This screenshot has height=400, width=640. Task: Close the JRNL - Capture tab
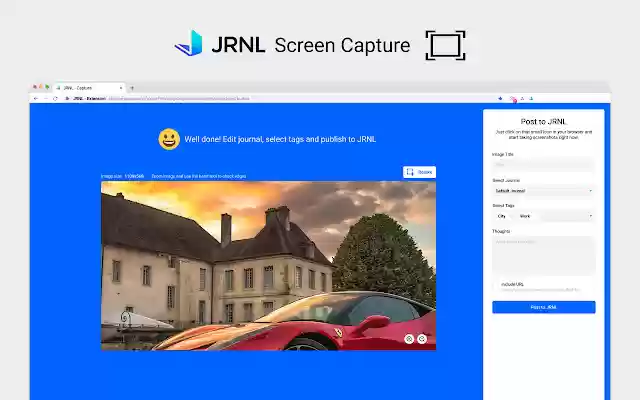[121, 88]
